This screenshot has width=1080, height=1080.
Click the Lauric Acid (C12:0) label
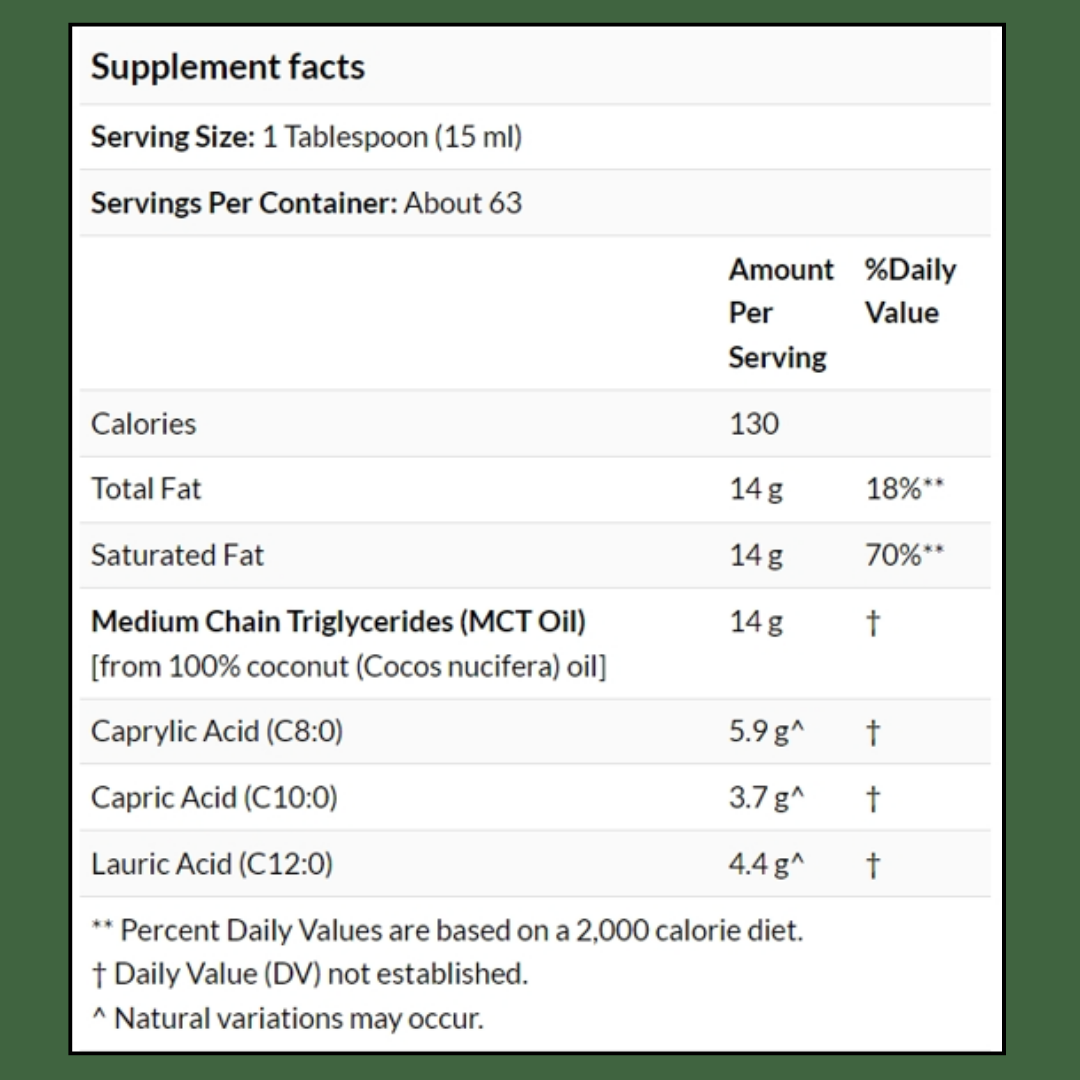pos(212,864)
